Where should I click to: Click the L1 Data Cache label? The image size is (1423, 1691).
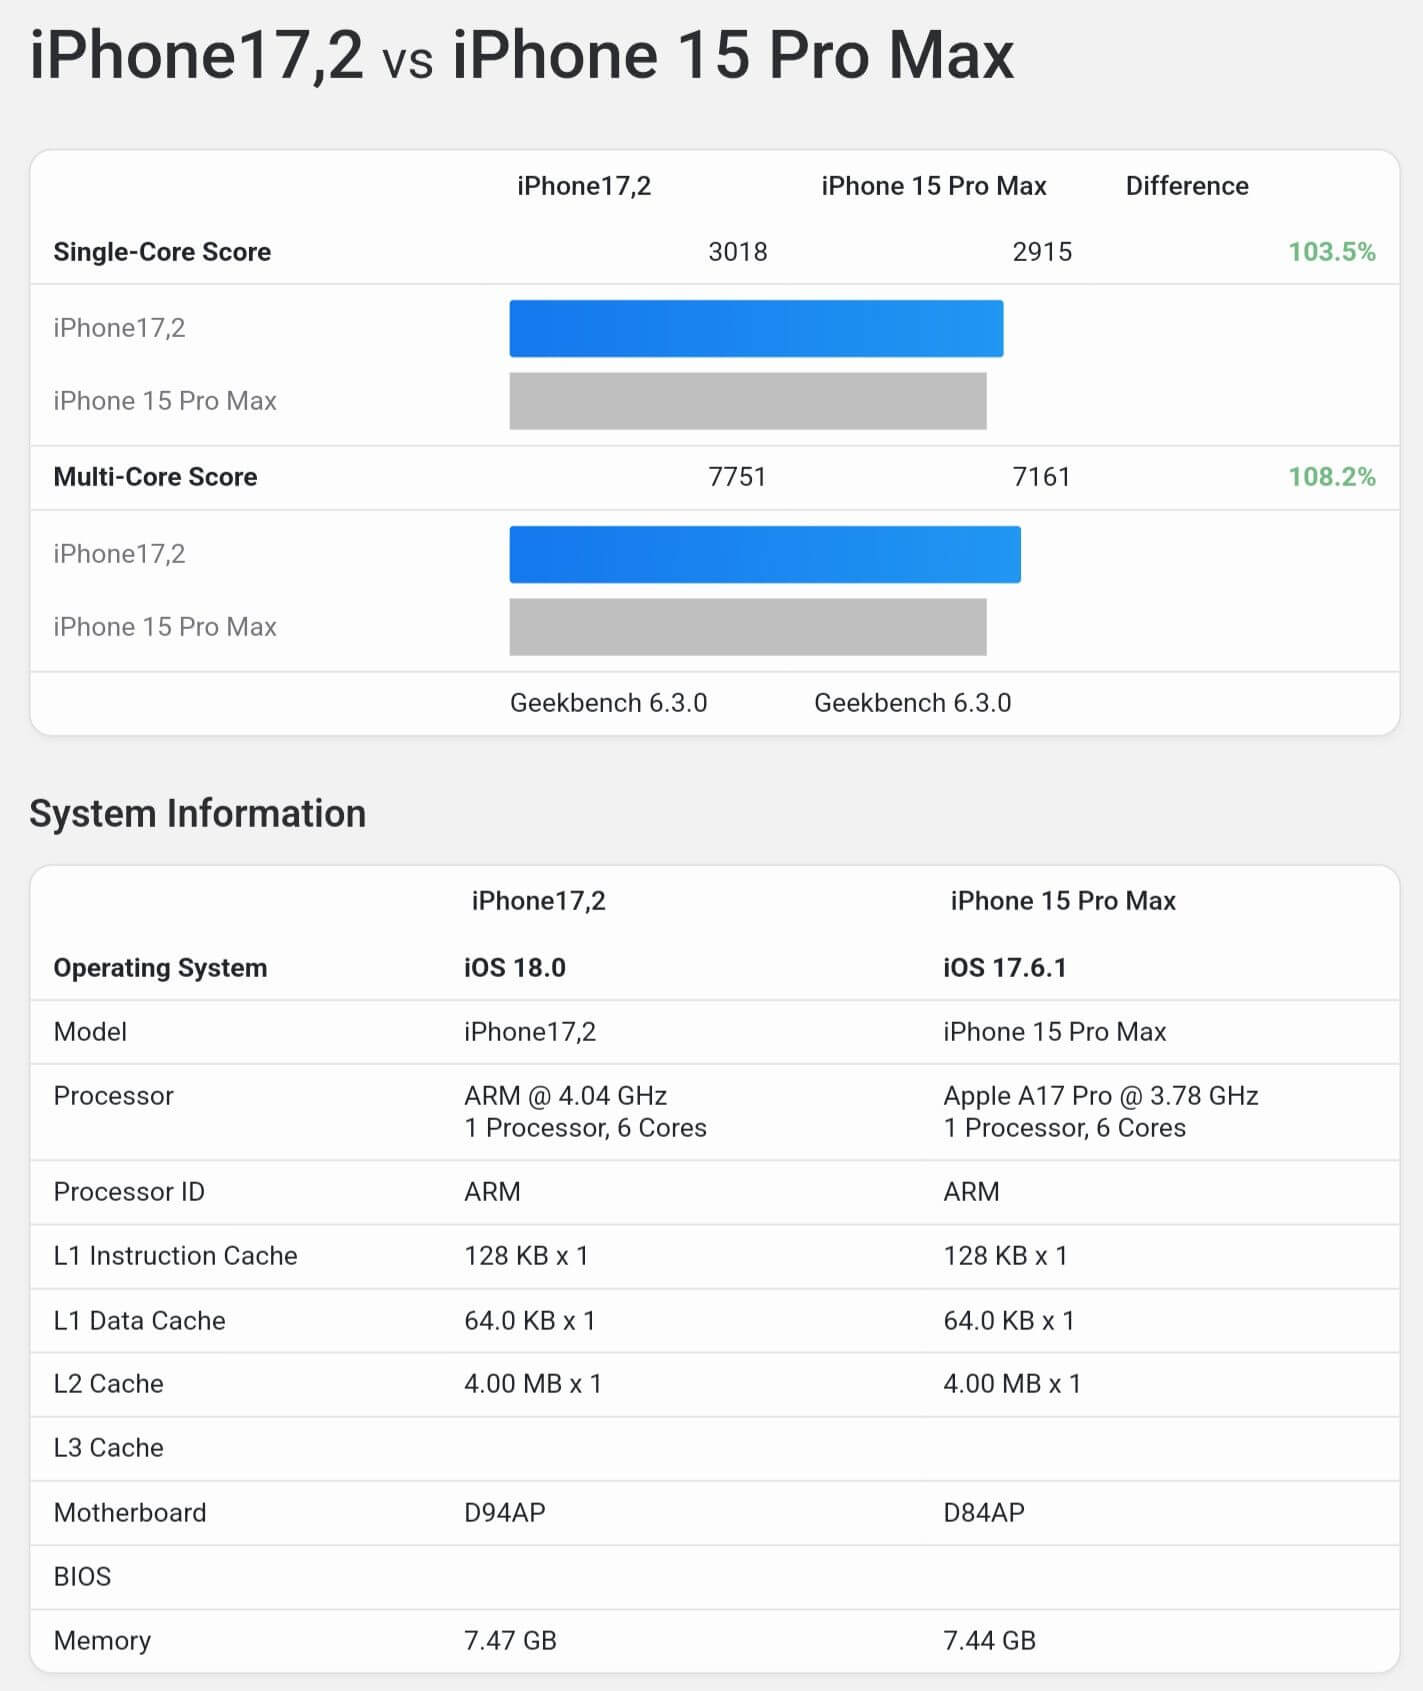coord(139,1321)
